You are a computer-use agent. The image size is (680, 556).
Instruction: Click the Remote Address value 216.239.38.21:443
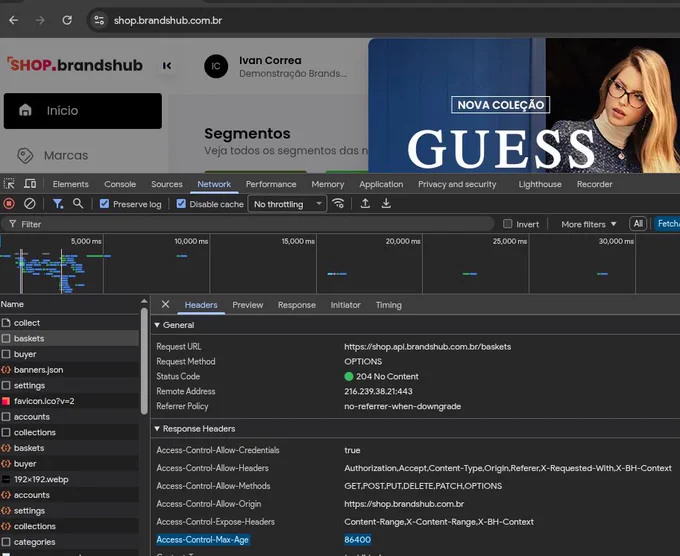[378, 391]
